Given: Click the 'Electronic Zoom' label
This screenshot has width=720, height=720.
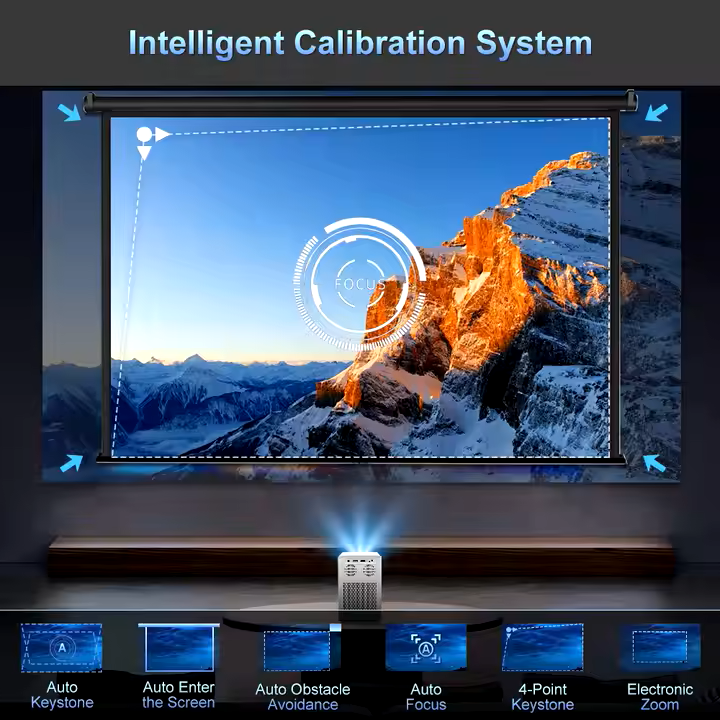Looking at the screenshot, I should 660,697.
